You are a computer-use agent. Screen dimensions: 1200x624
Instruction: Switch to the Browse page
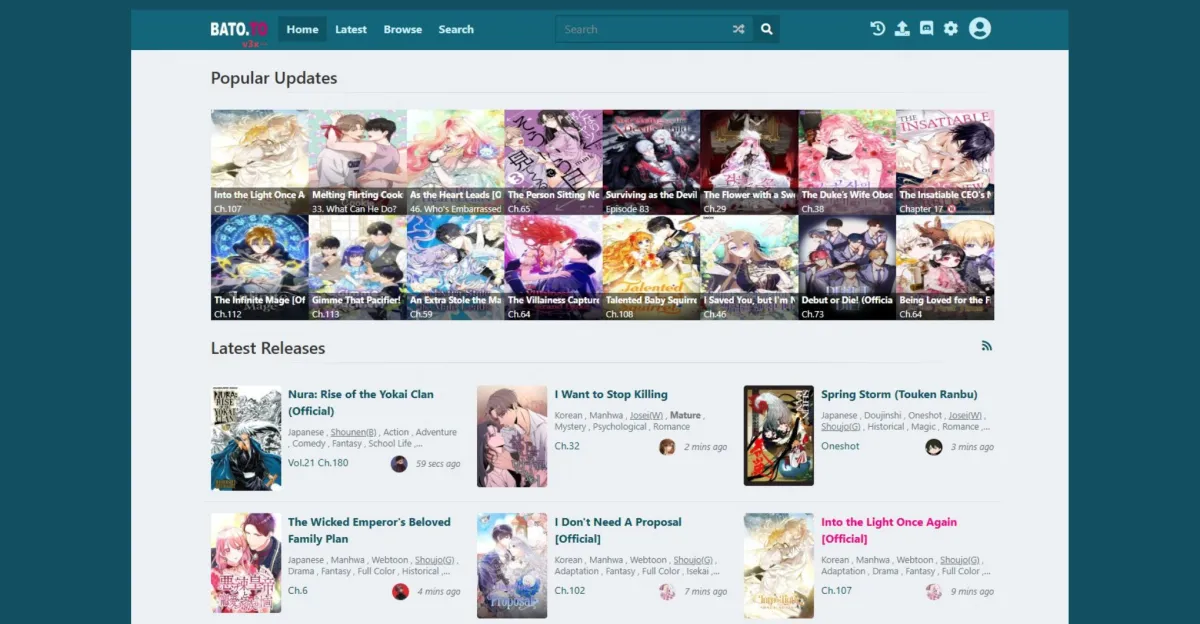(403, 30)
